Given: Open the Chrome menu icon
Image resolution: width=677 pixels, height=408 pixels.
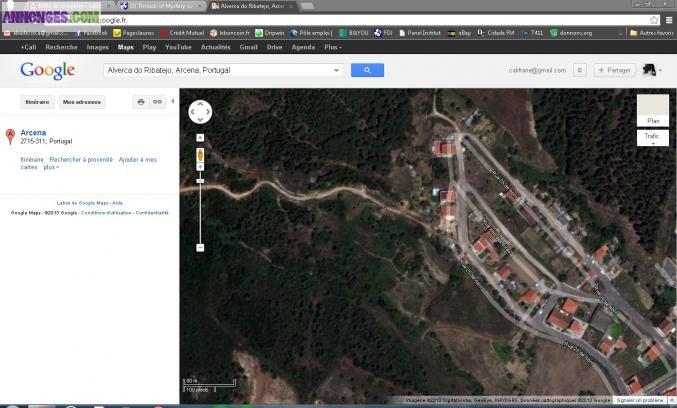Looking at the screenshot, I should tap(669, 20).
